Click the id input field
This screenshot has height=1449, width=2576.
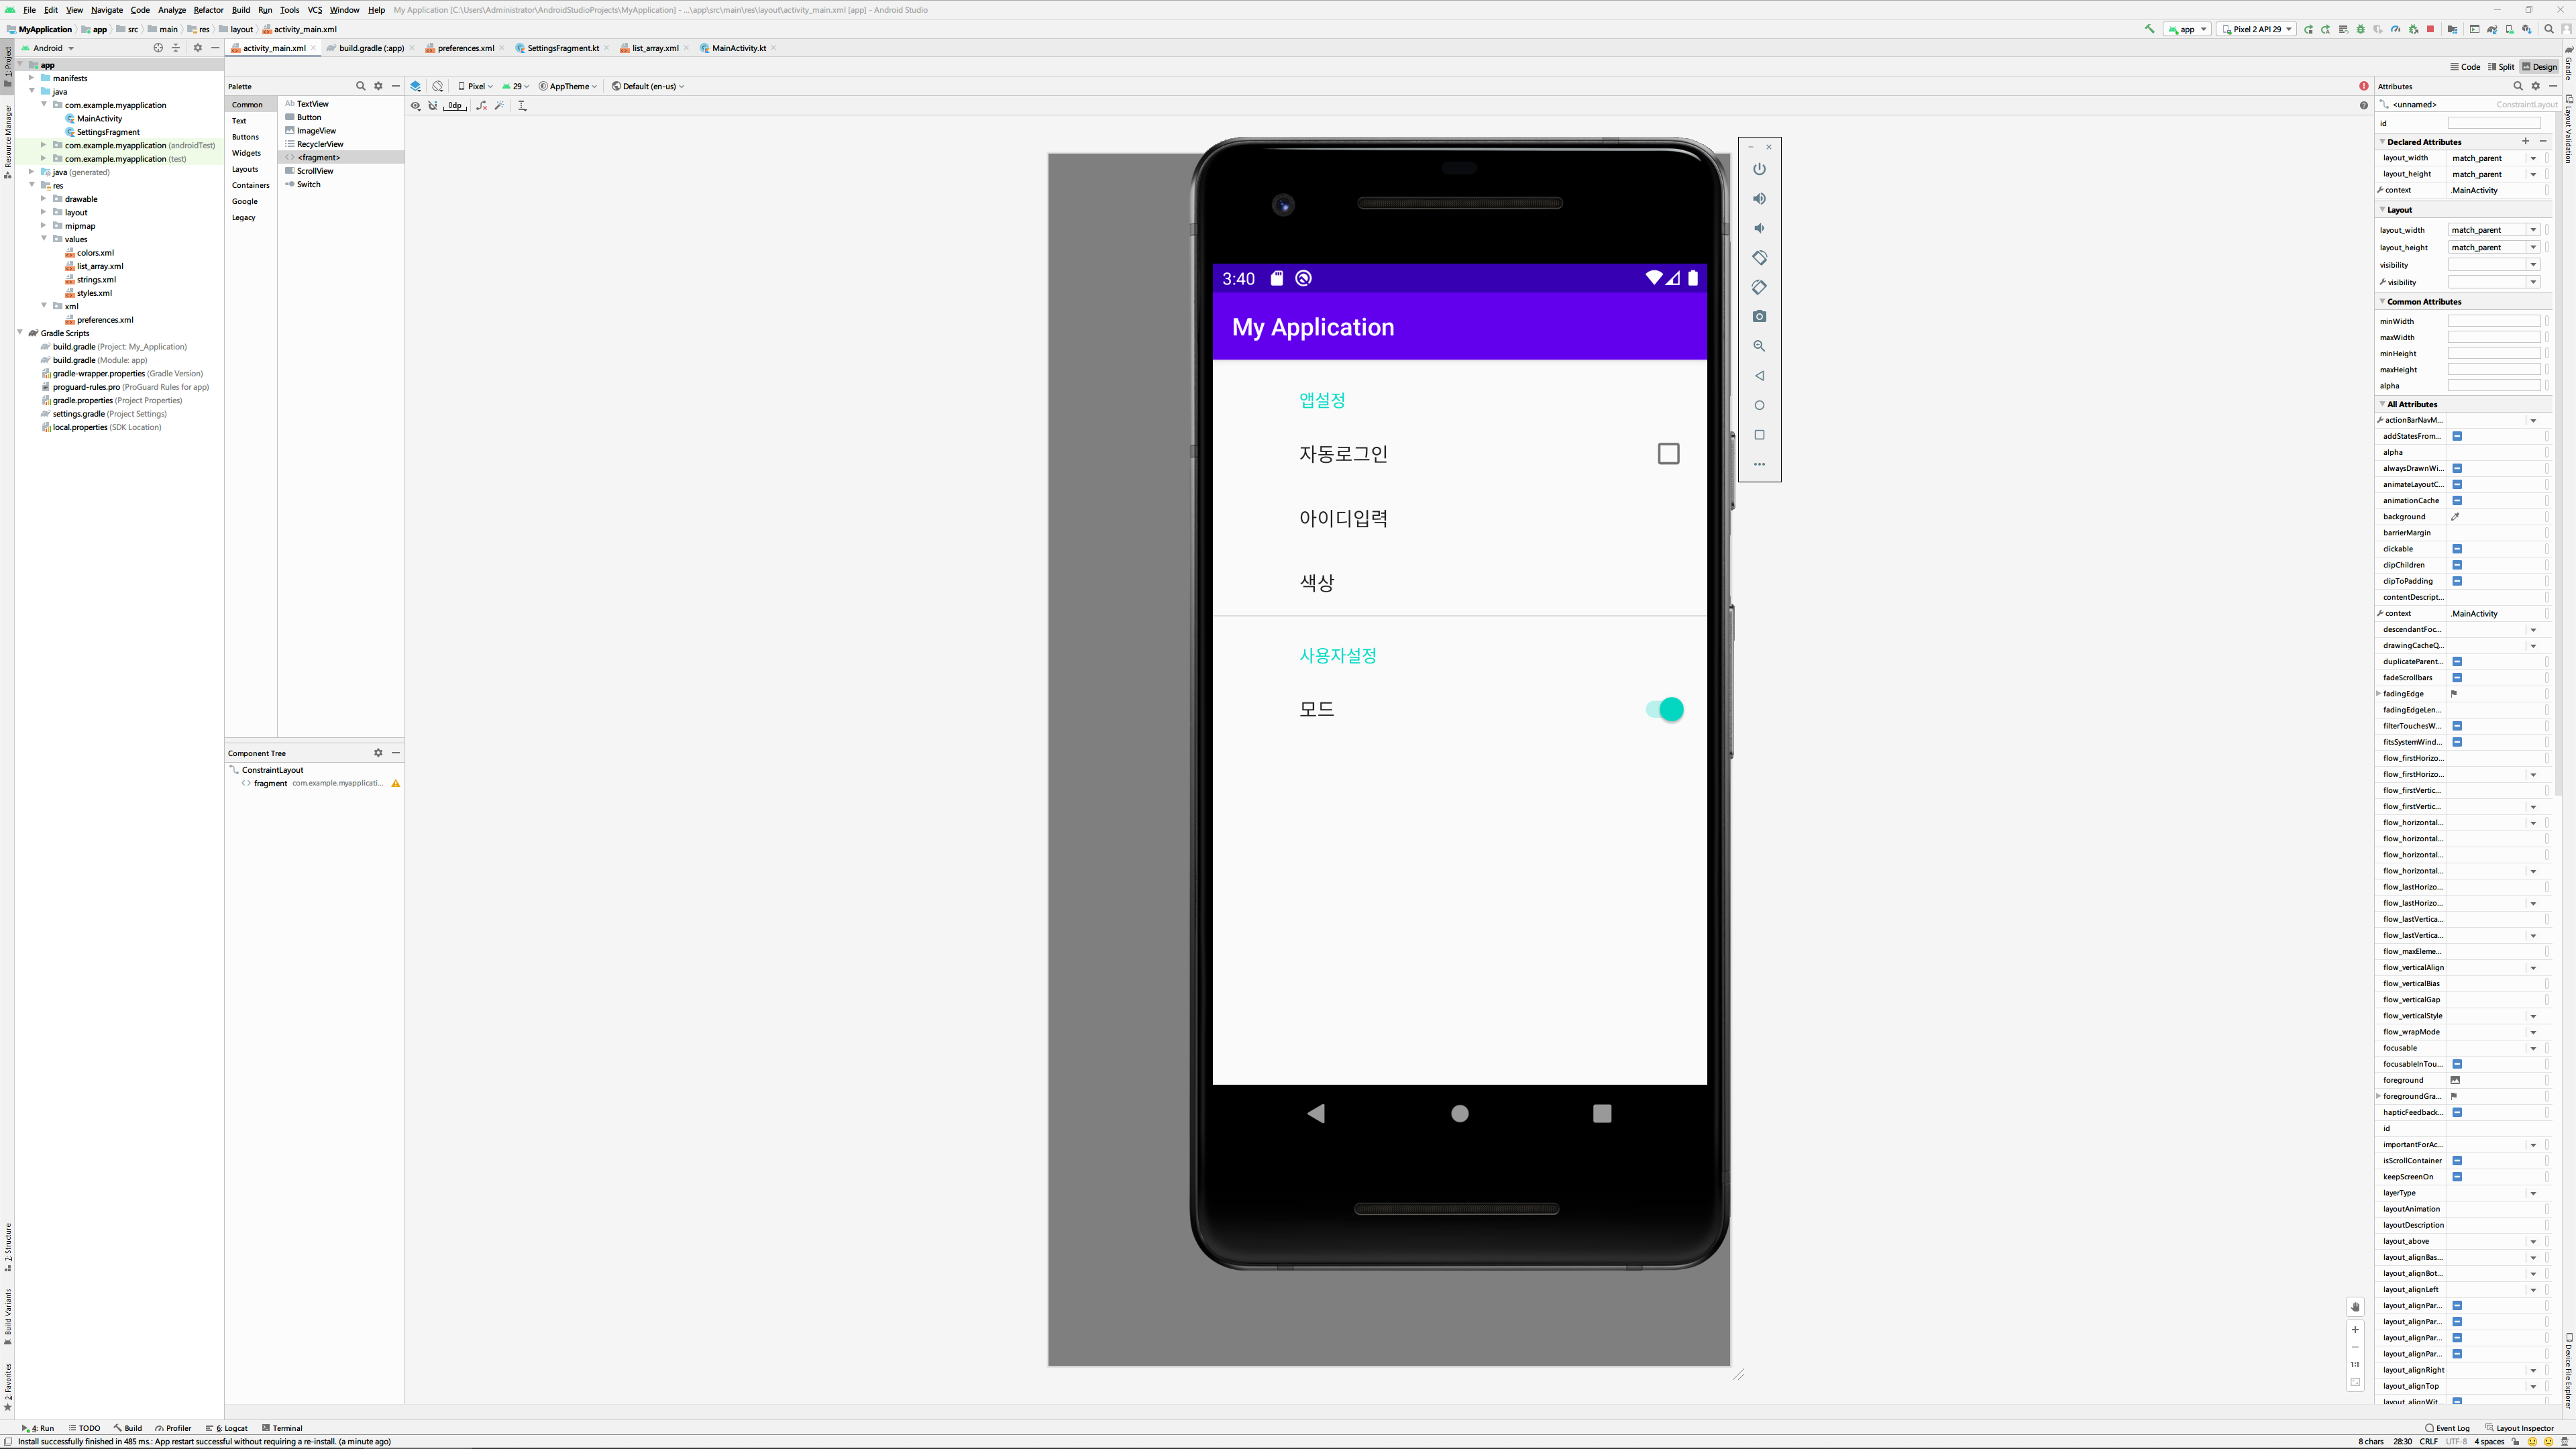(2494, 123)
